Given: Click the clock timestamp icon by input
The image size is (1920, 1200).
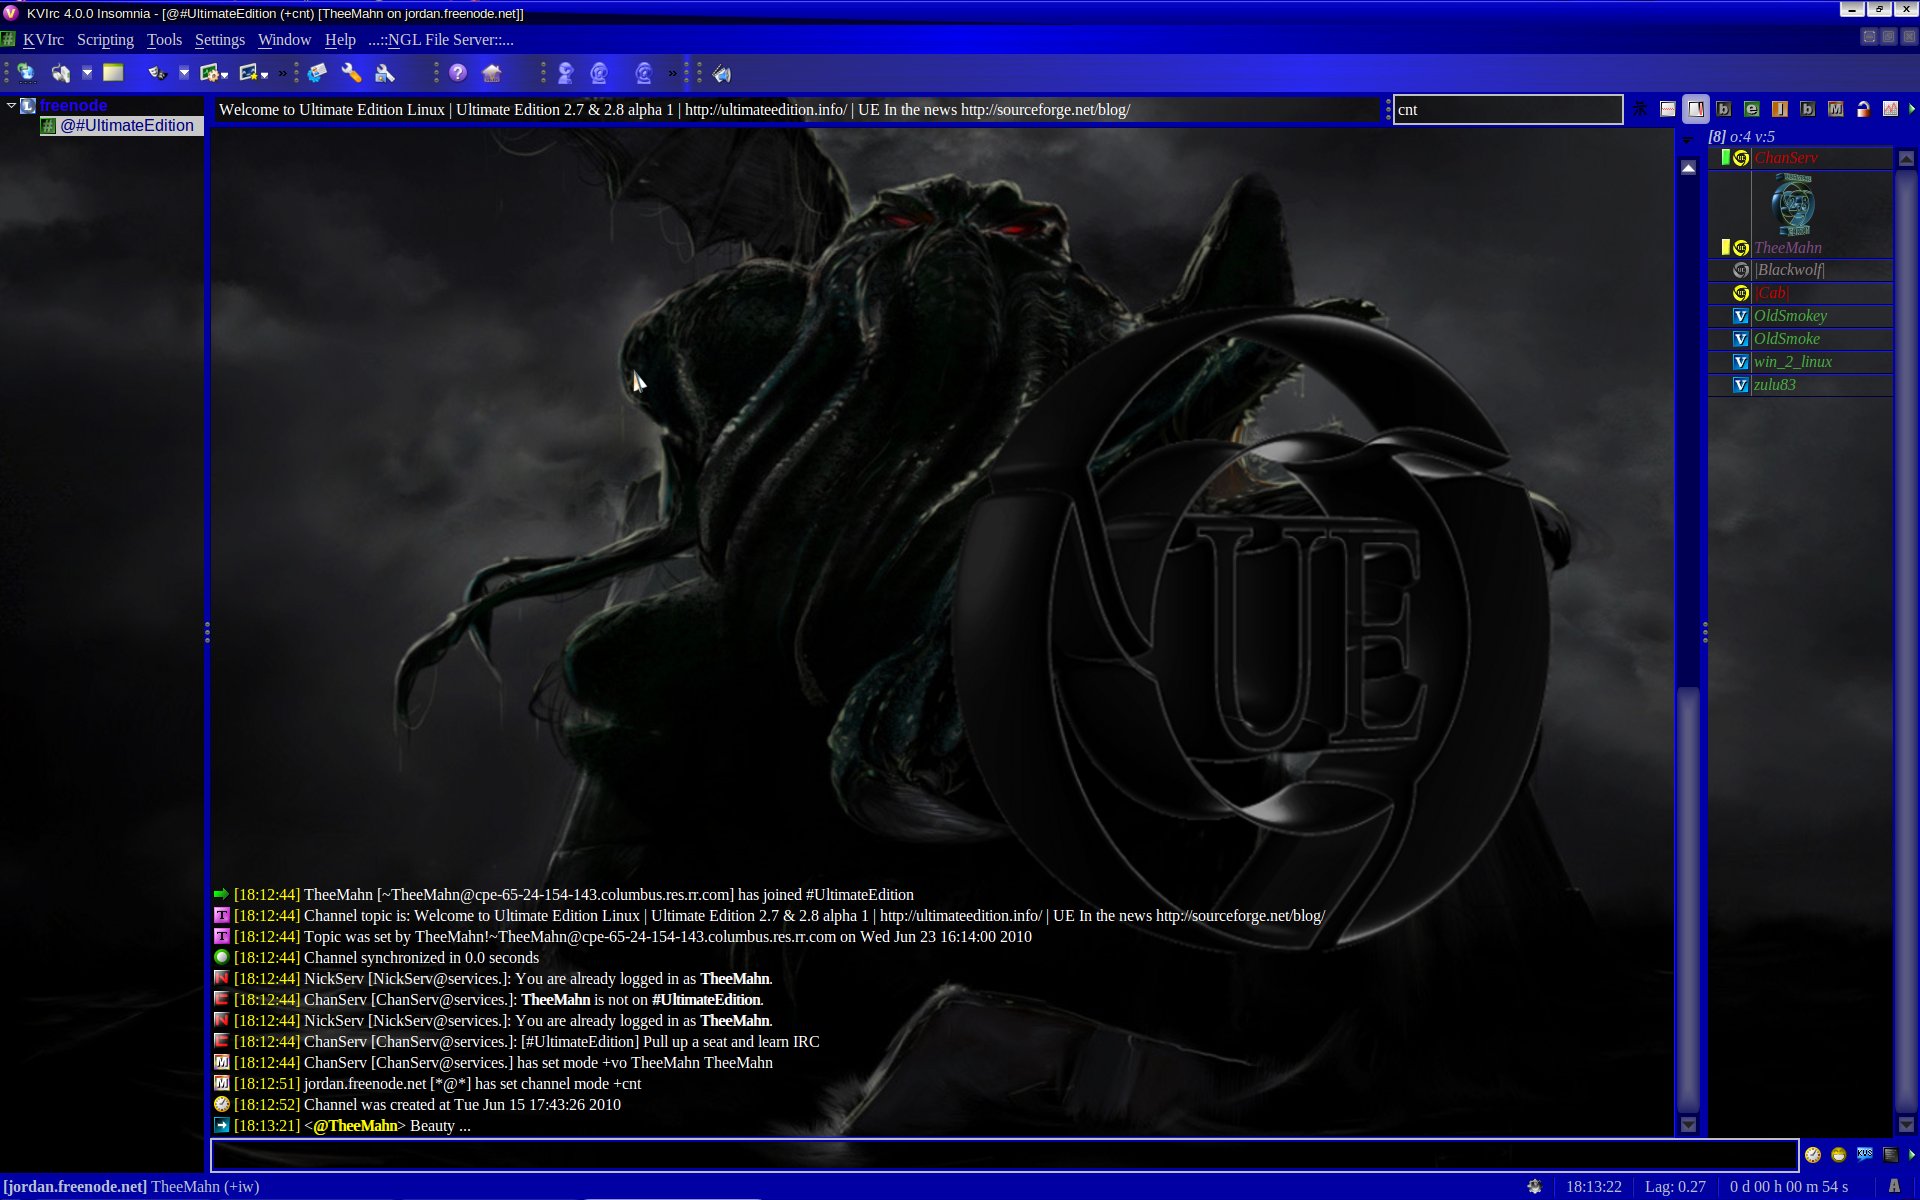Looking at the screenshot, I should (1812, 1155).
